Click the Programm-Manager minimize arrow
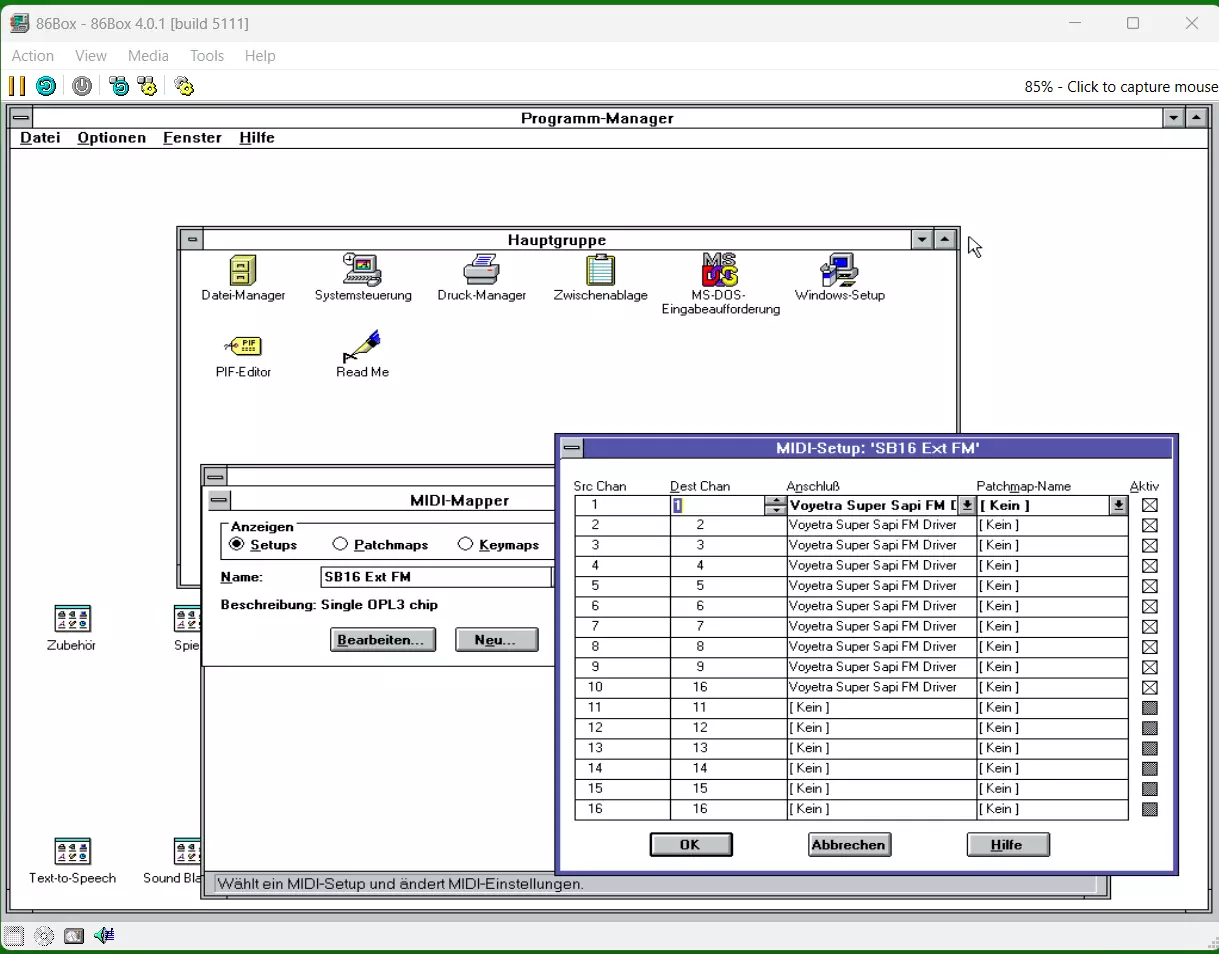1219x954 pixels. point(1174,118)
